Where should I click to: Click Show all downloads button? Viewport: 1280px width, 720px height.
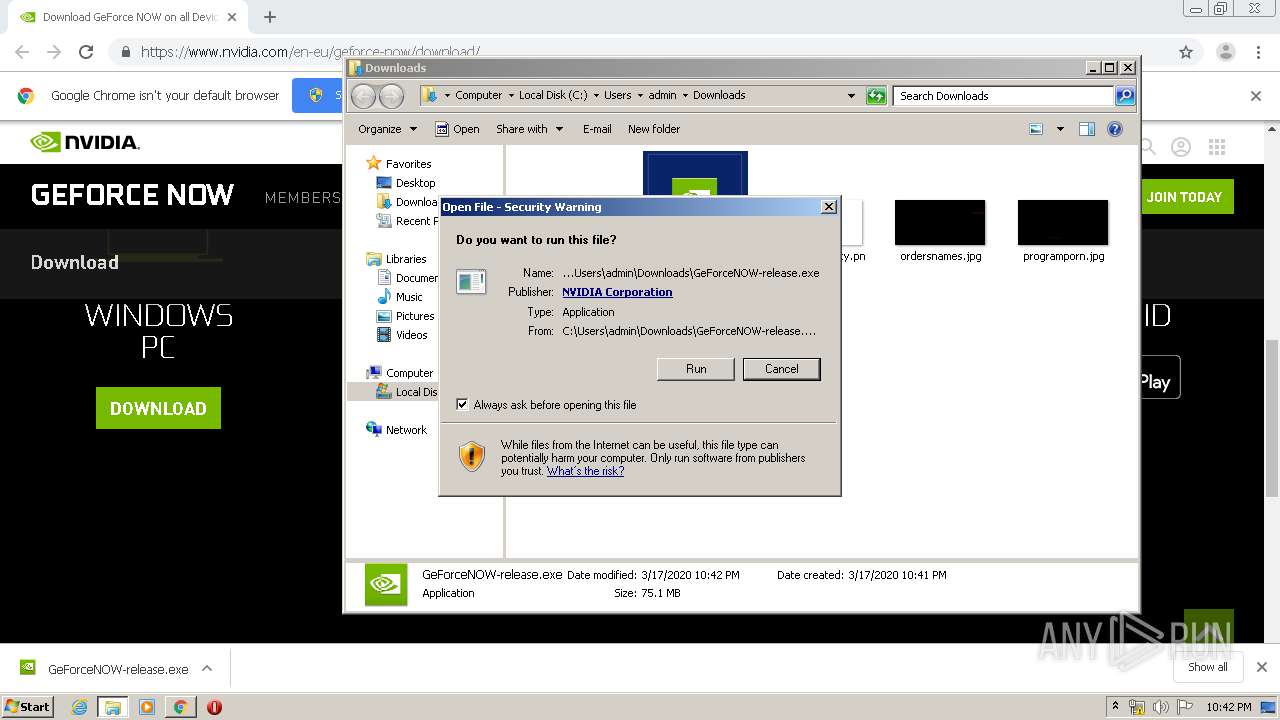pos(1208,667)
